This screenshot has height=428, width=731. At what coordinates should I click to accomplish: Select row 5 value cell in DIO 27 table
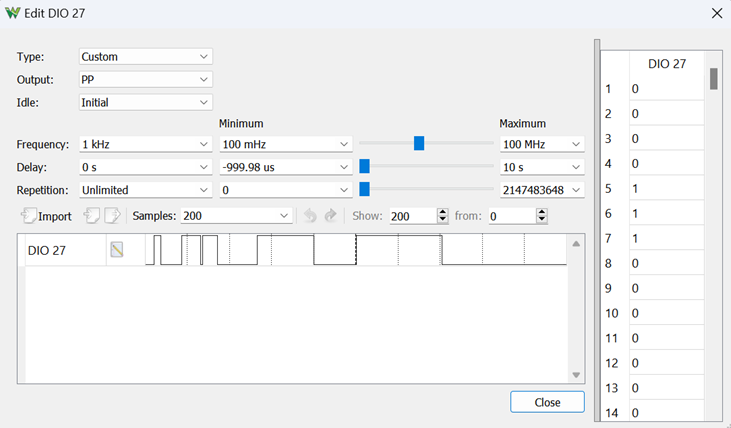pos(666,188)
